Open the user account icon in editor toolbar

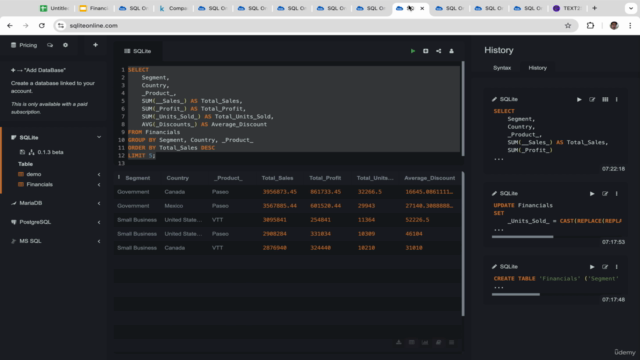coord(451,51)
